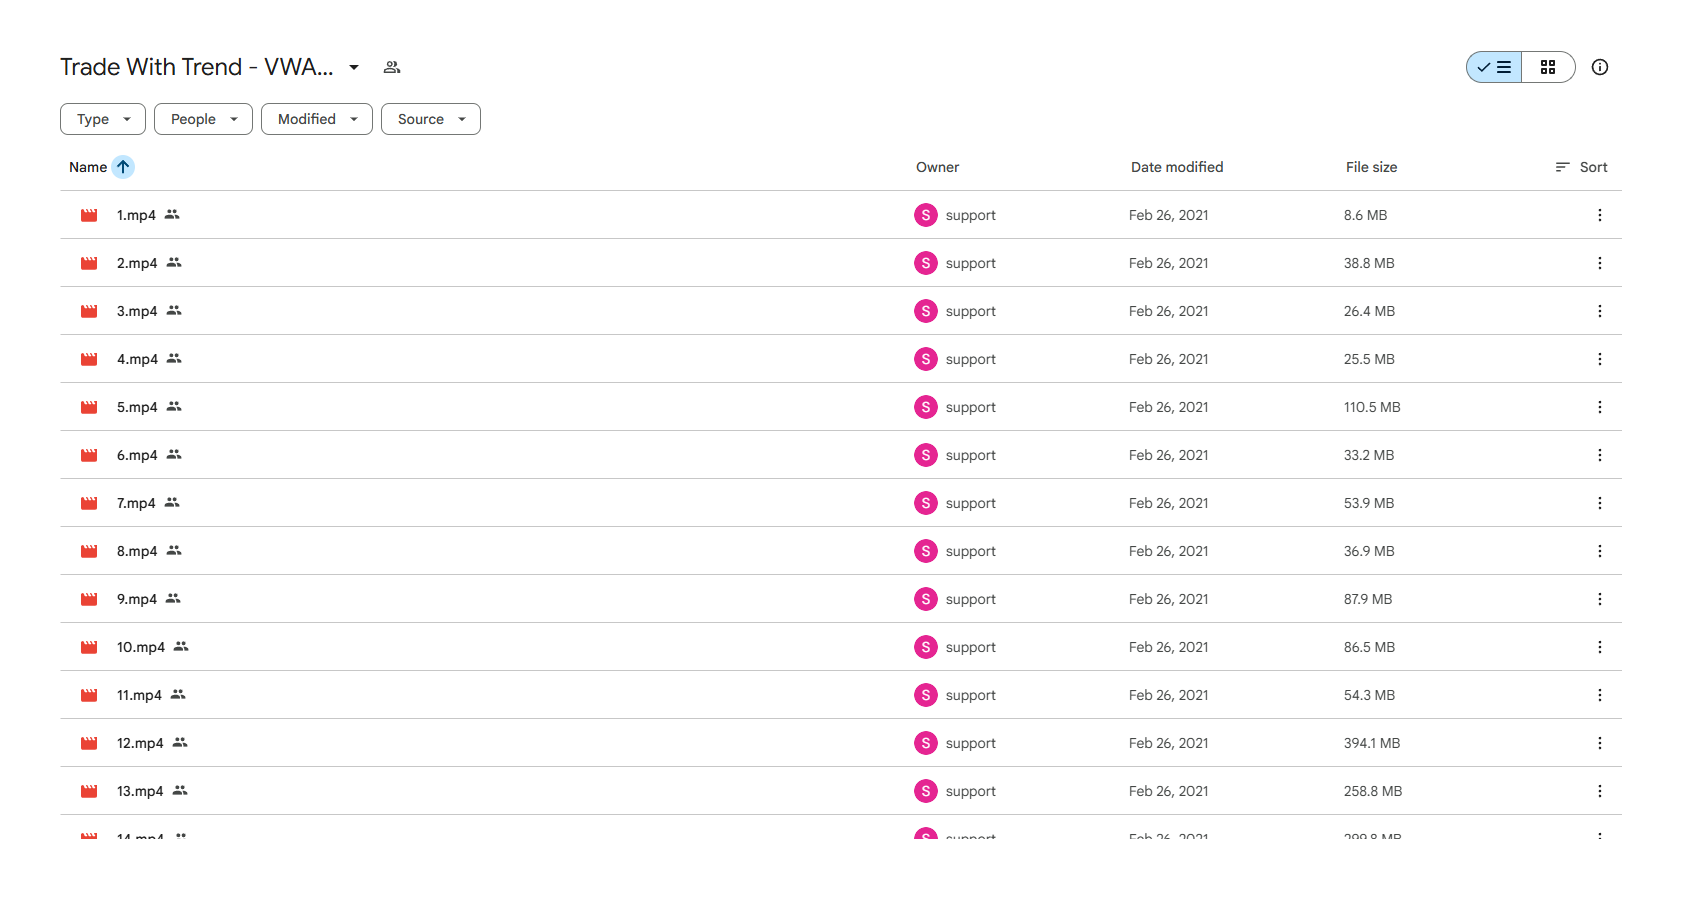Click the Sort button
The height and width of the screenshot is (914, 1696).
(x=1582, y=167)
